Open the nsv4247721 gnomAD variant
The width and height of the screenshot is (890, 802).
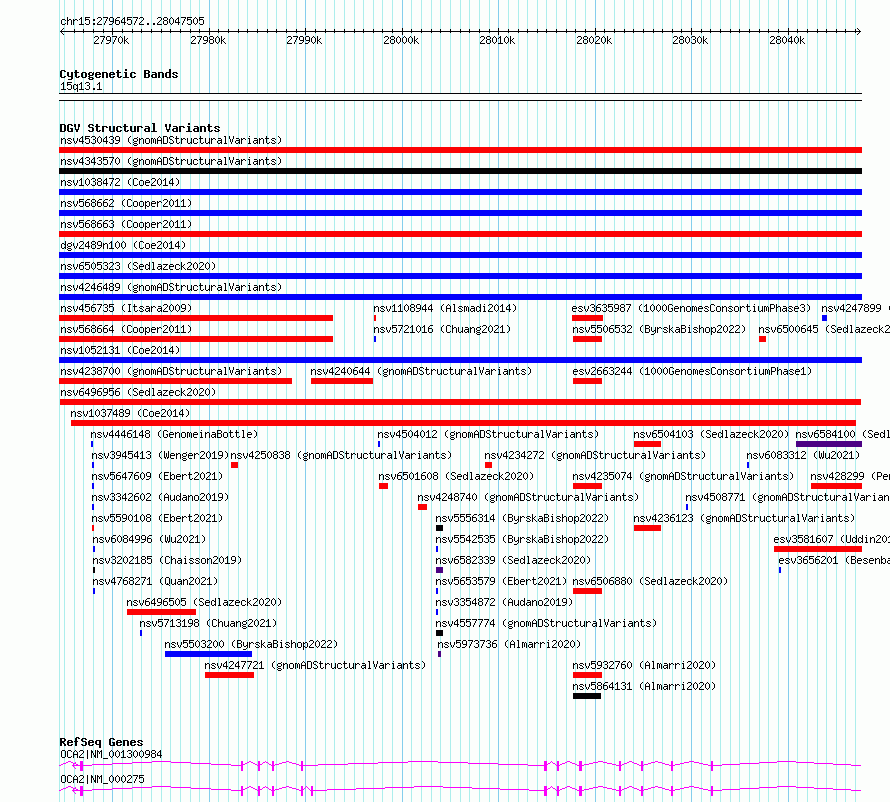tap(315, 665)
